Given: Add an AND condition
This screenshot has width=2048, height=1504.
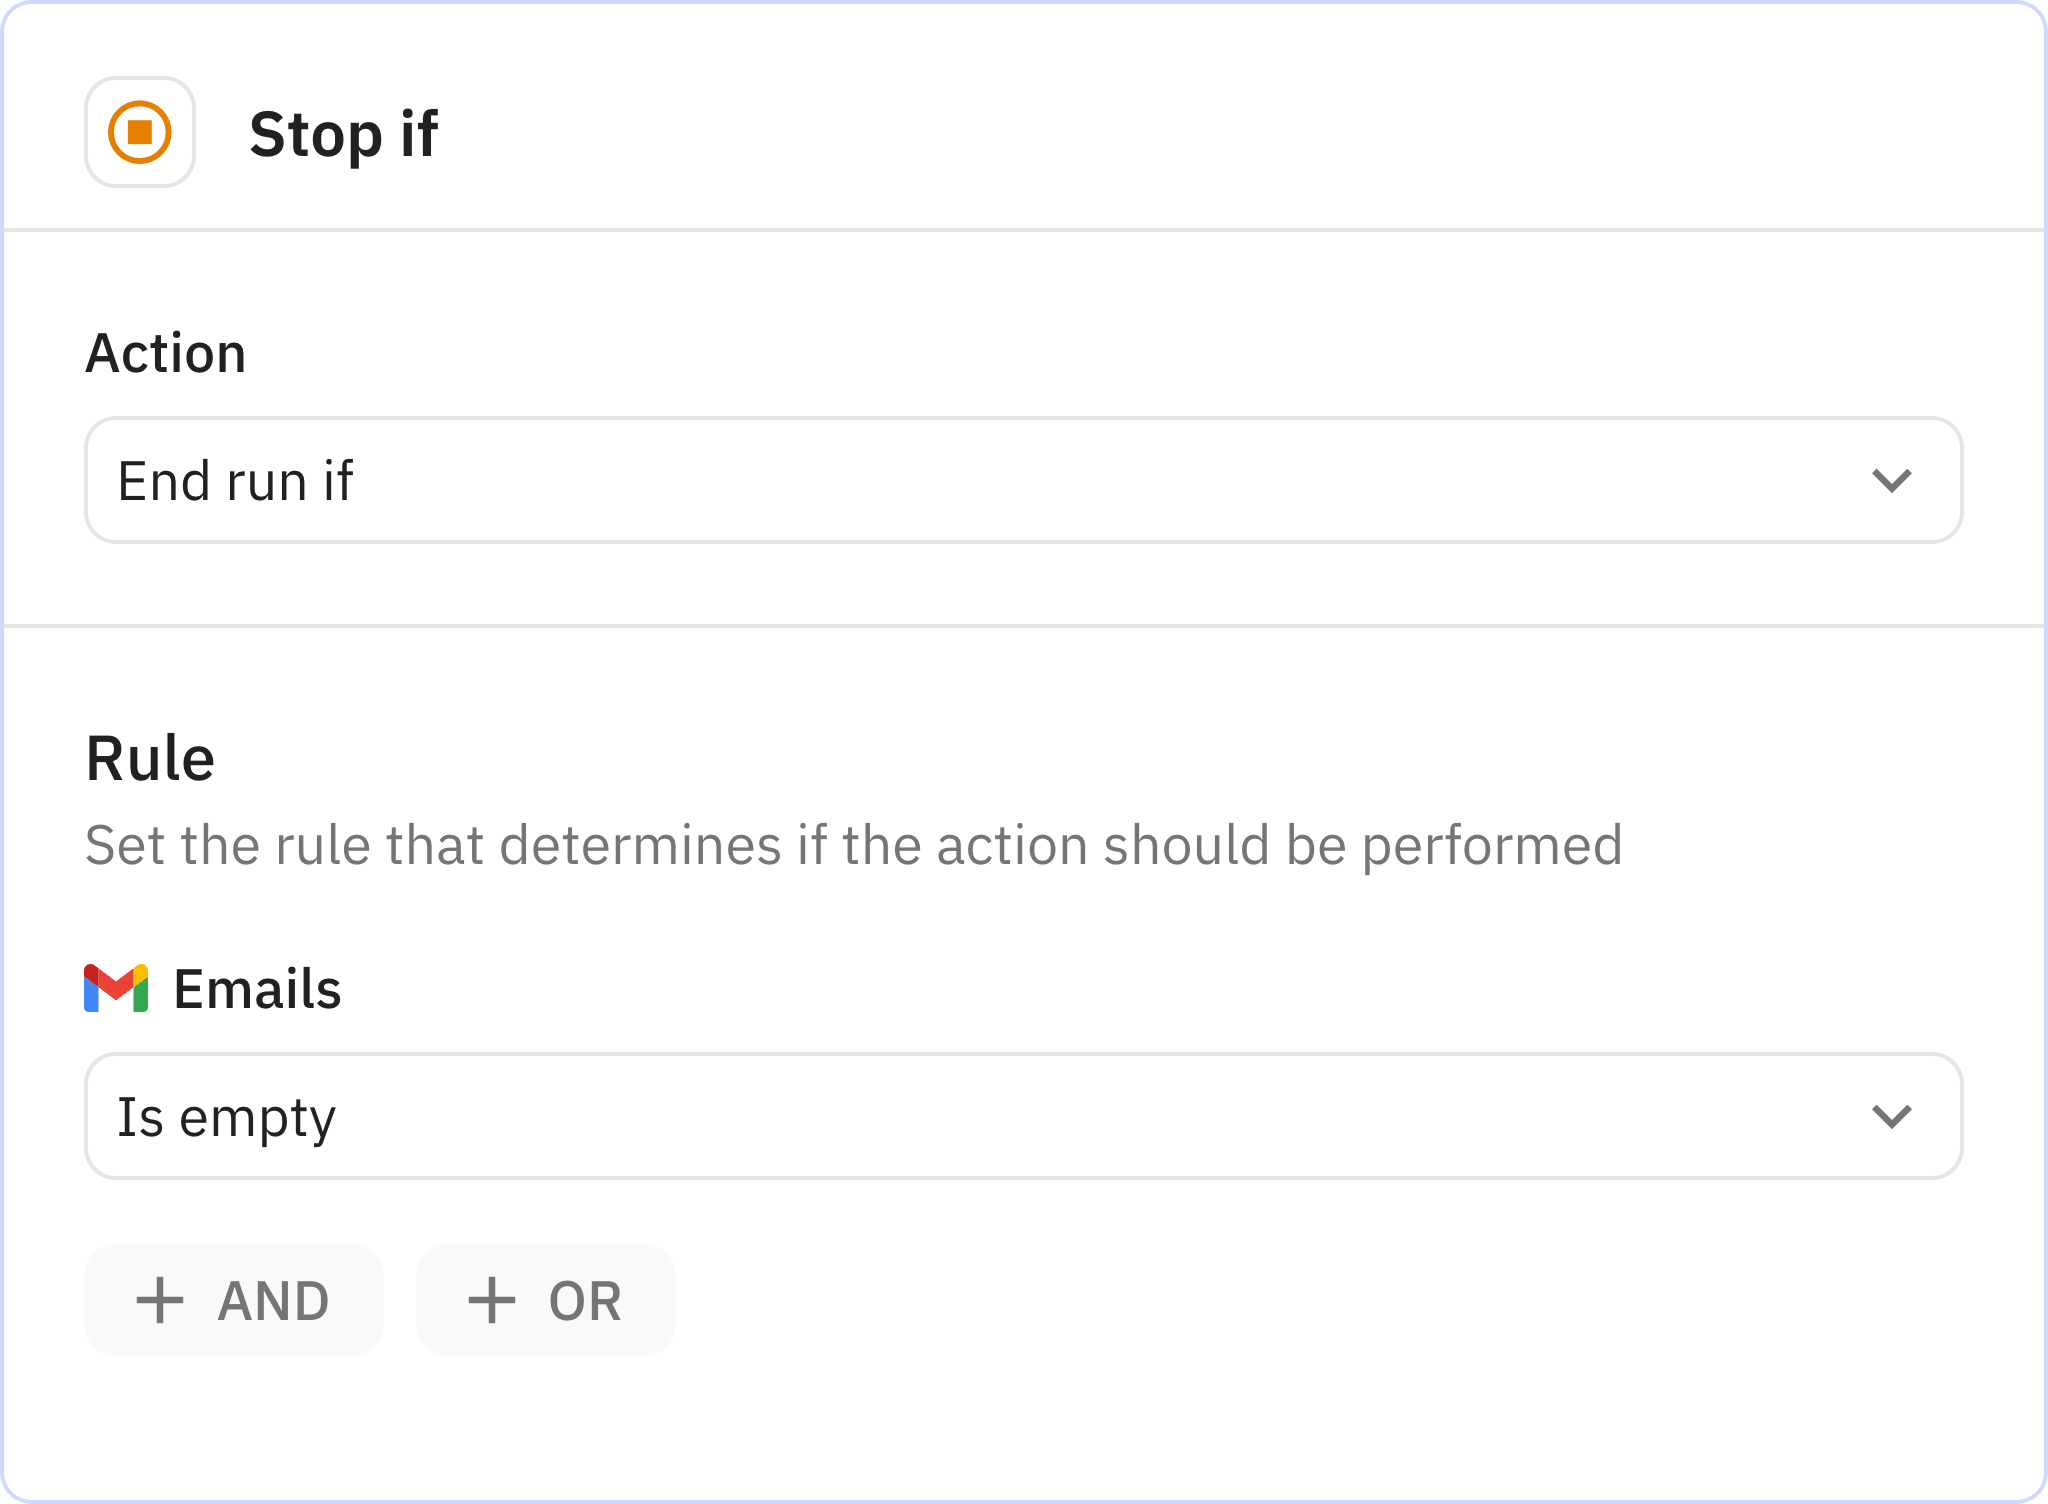Looking at the screenshot, I should [x=234, y=1301].
